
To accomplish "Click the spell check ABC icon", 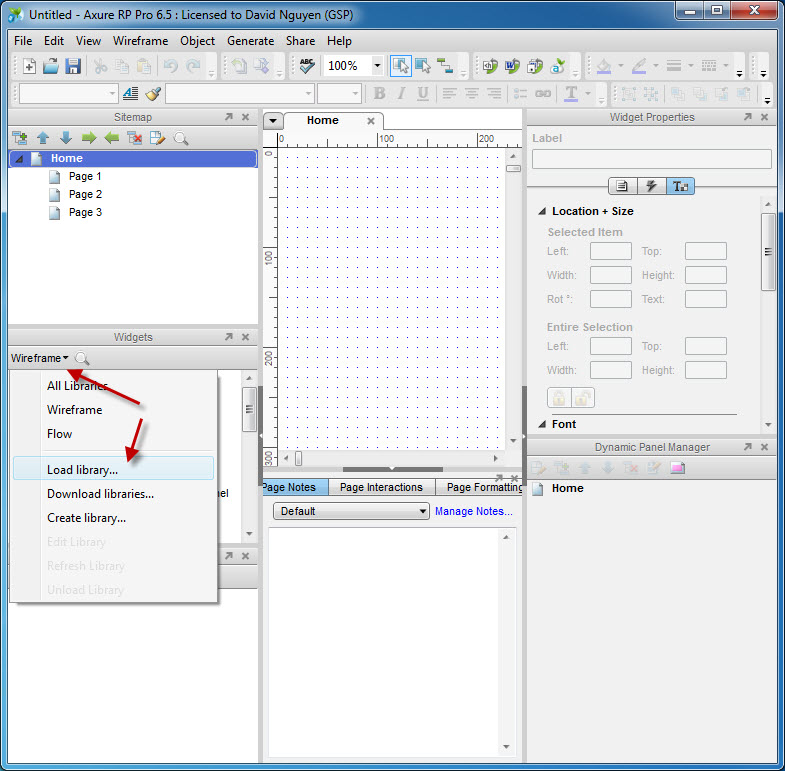I will click(307, 66).
